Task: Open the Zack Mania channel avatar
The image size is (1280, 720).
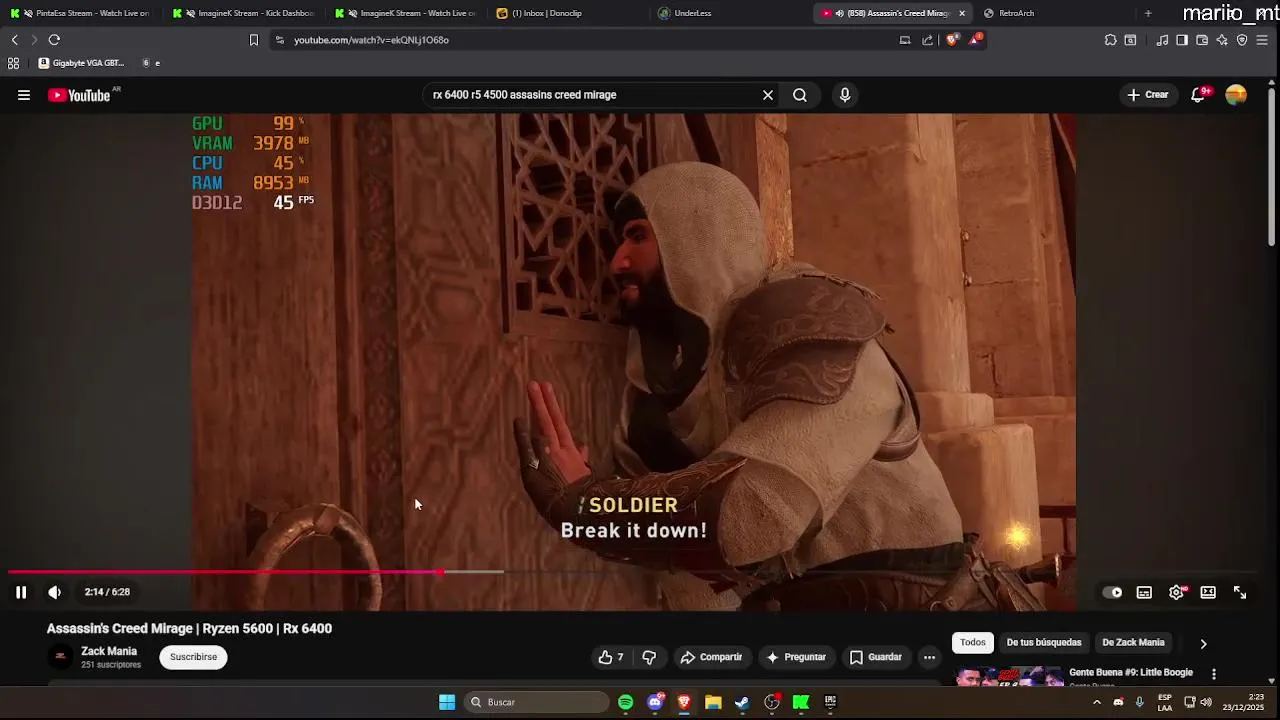Action: pyautogui.click(x=60, y=657)
